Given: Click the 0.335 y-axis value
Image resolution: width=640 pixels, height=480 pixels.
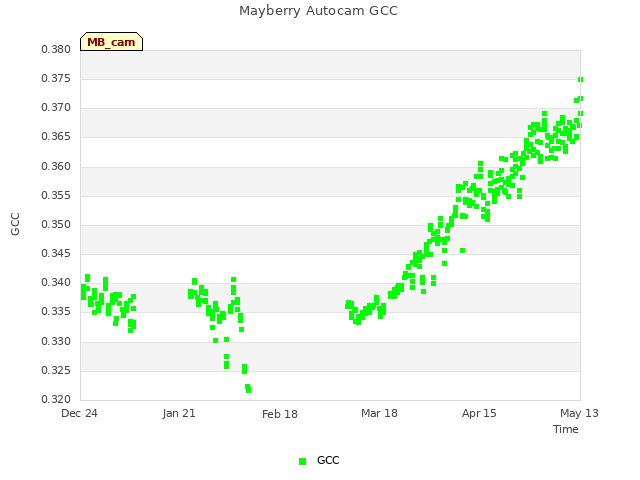Looking at the screenshot, I should point(56,311).
